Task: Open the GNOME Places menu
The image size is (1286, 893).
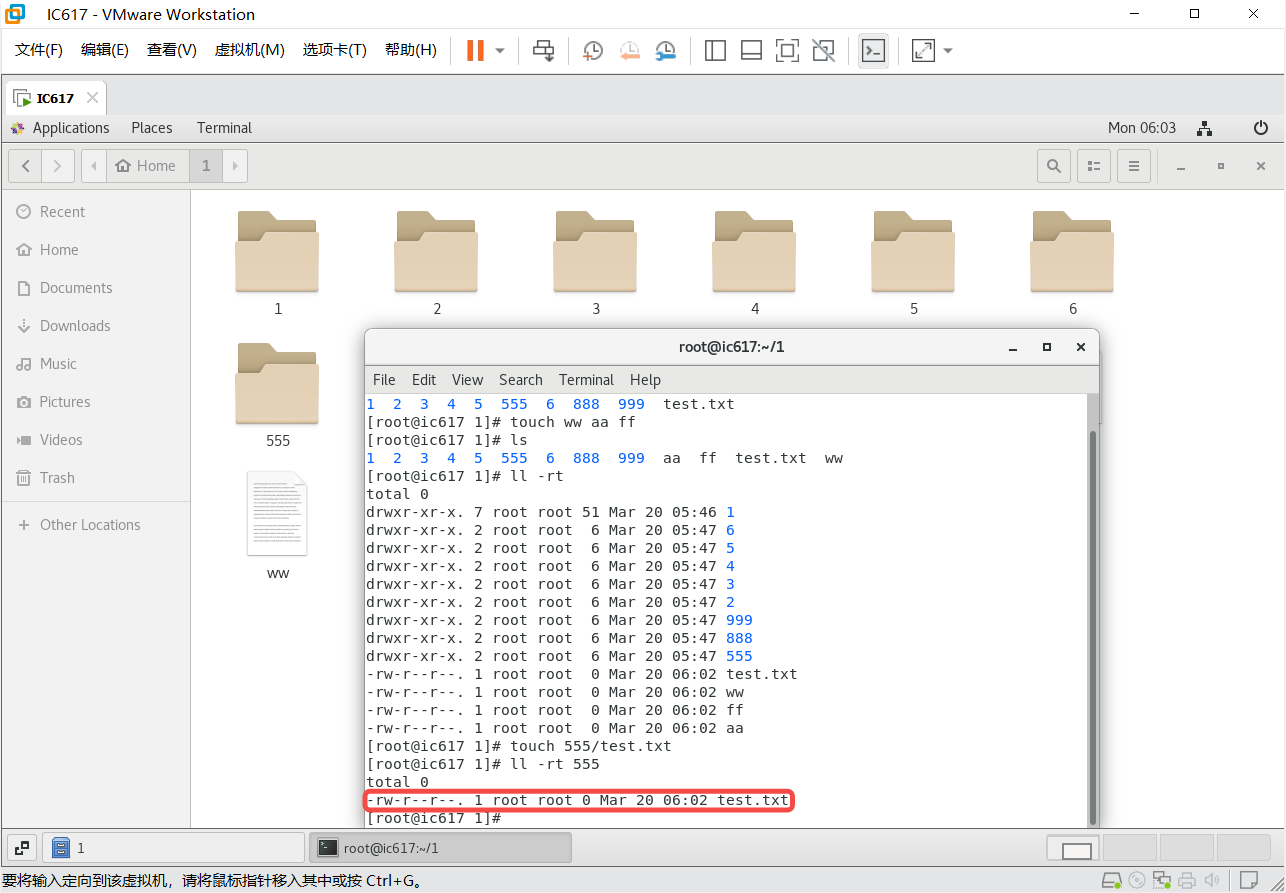Action: click(x=152, y=128)
